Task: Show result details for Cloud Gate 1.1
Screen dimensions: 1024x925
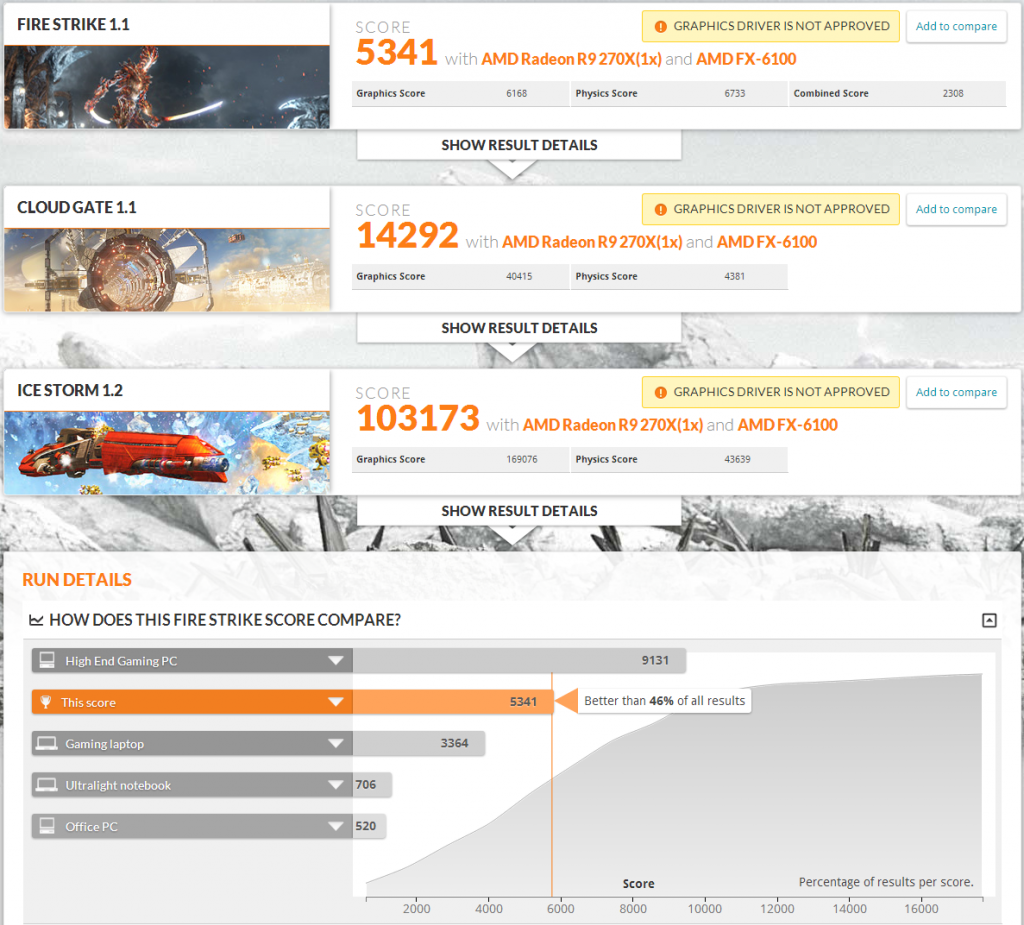Action: [519, 328]
